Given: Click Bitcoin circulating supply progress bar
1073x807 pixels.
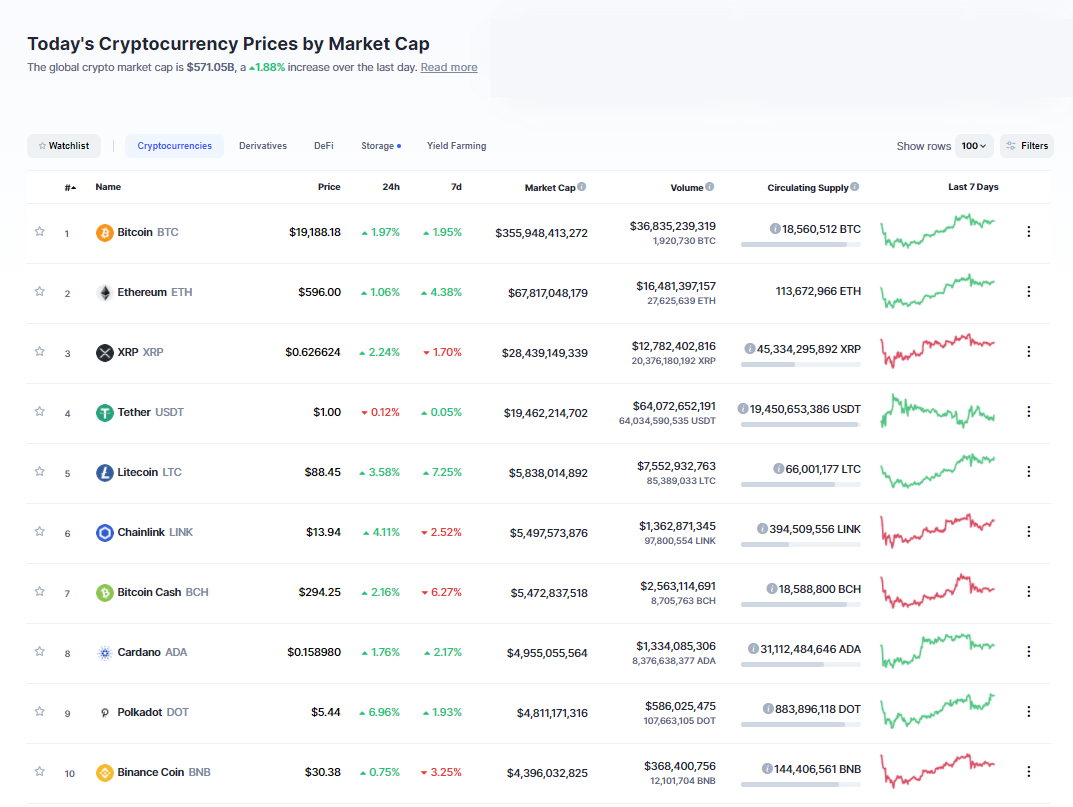Looking at the screenshot, I should click(x=801, y=244).
